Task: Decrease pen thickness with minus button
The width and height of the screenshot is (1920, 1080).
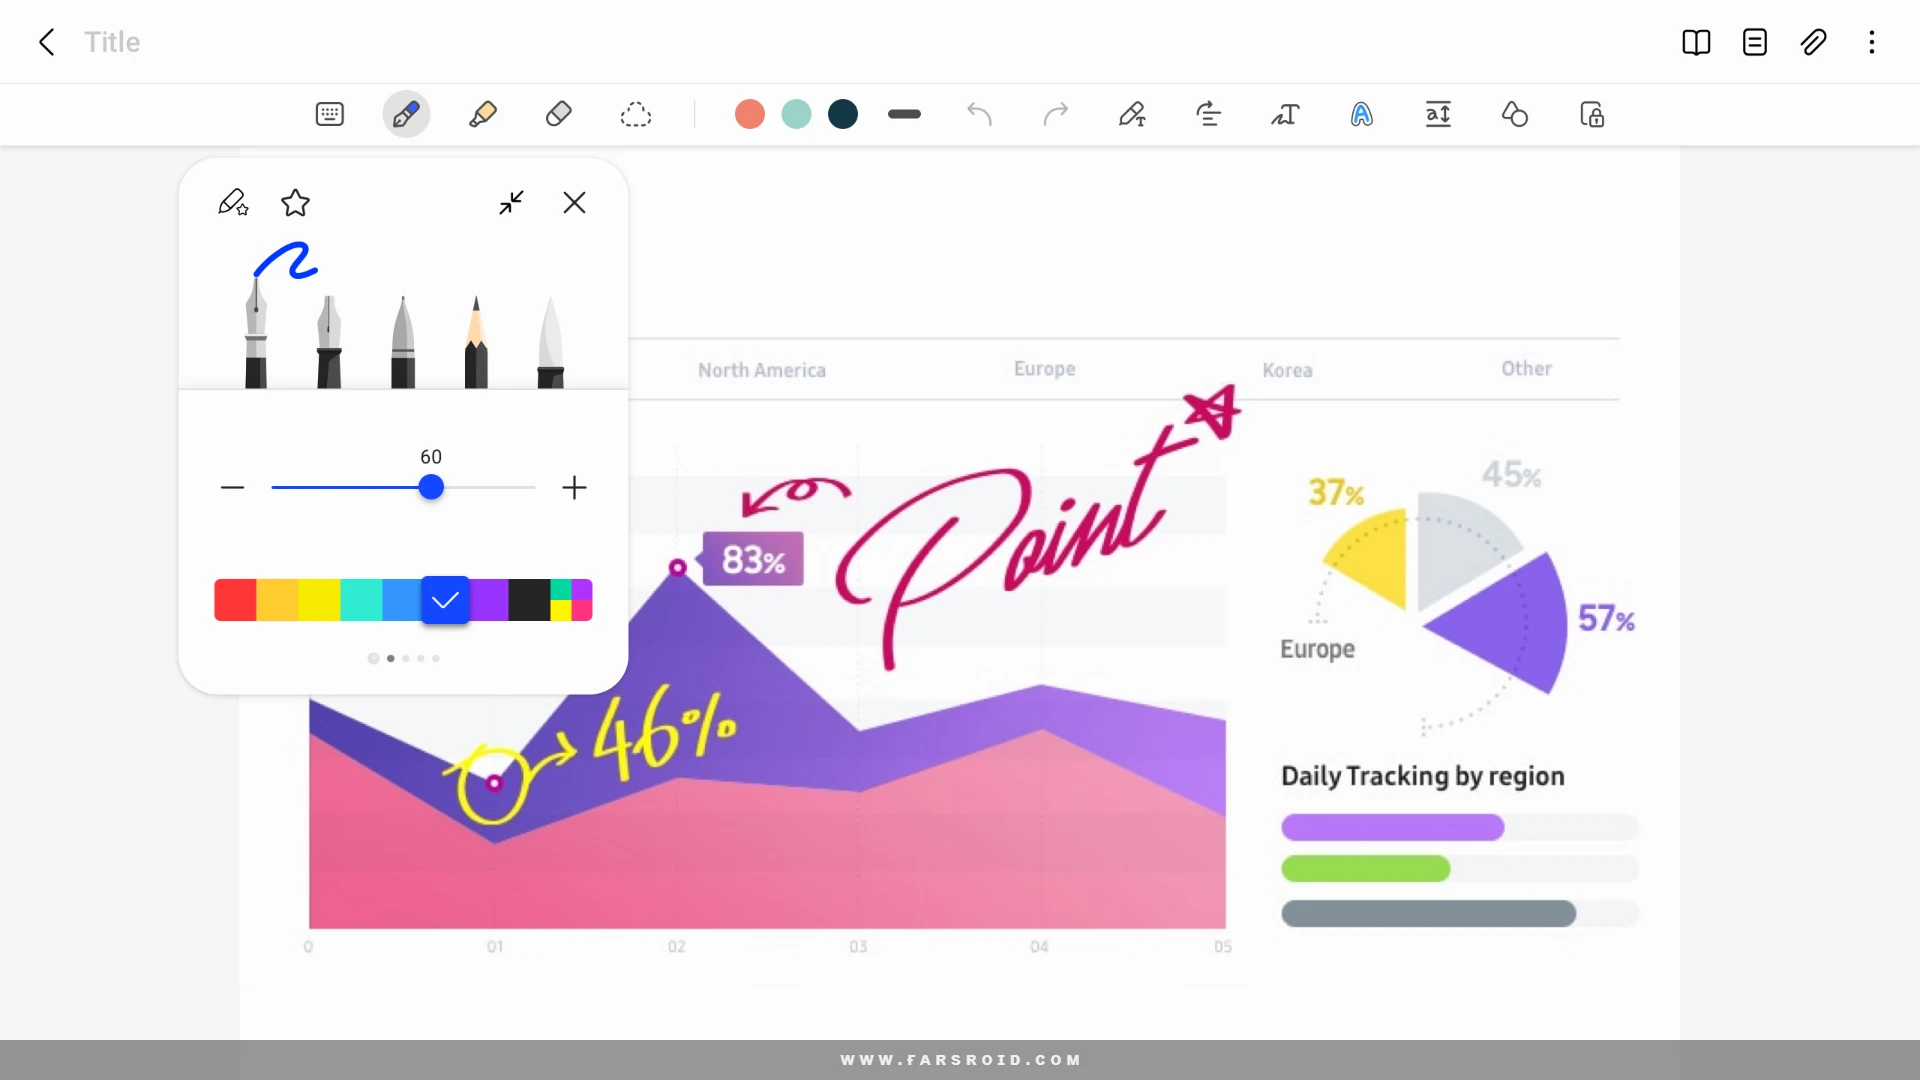Action: pyautogui.click(x=232, y=487)
